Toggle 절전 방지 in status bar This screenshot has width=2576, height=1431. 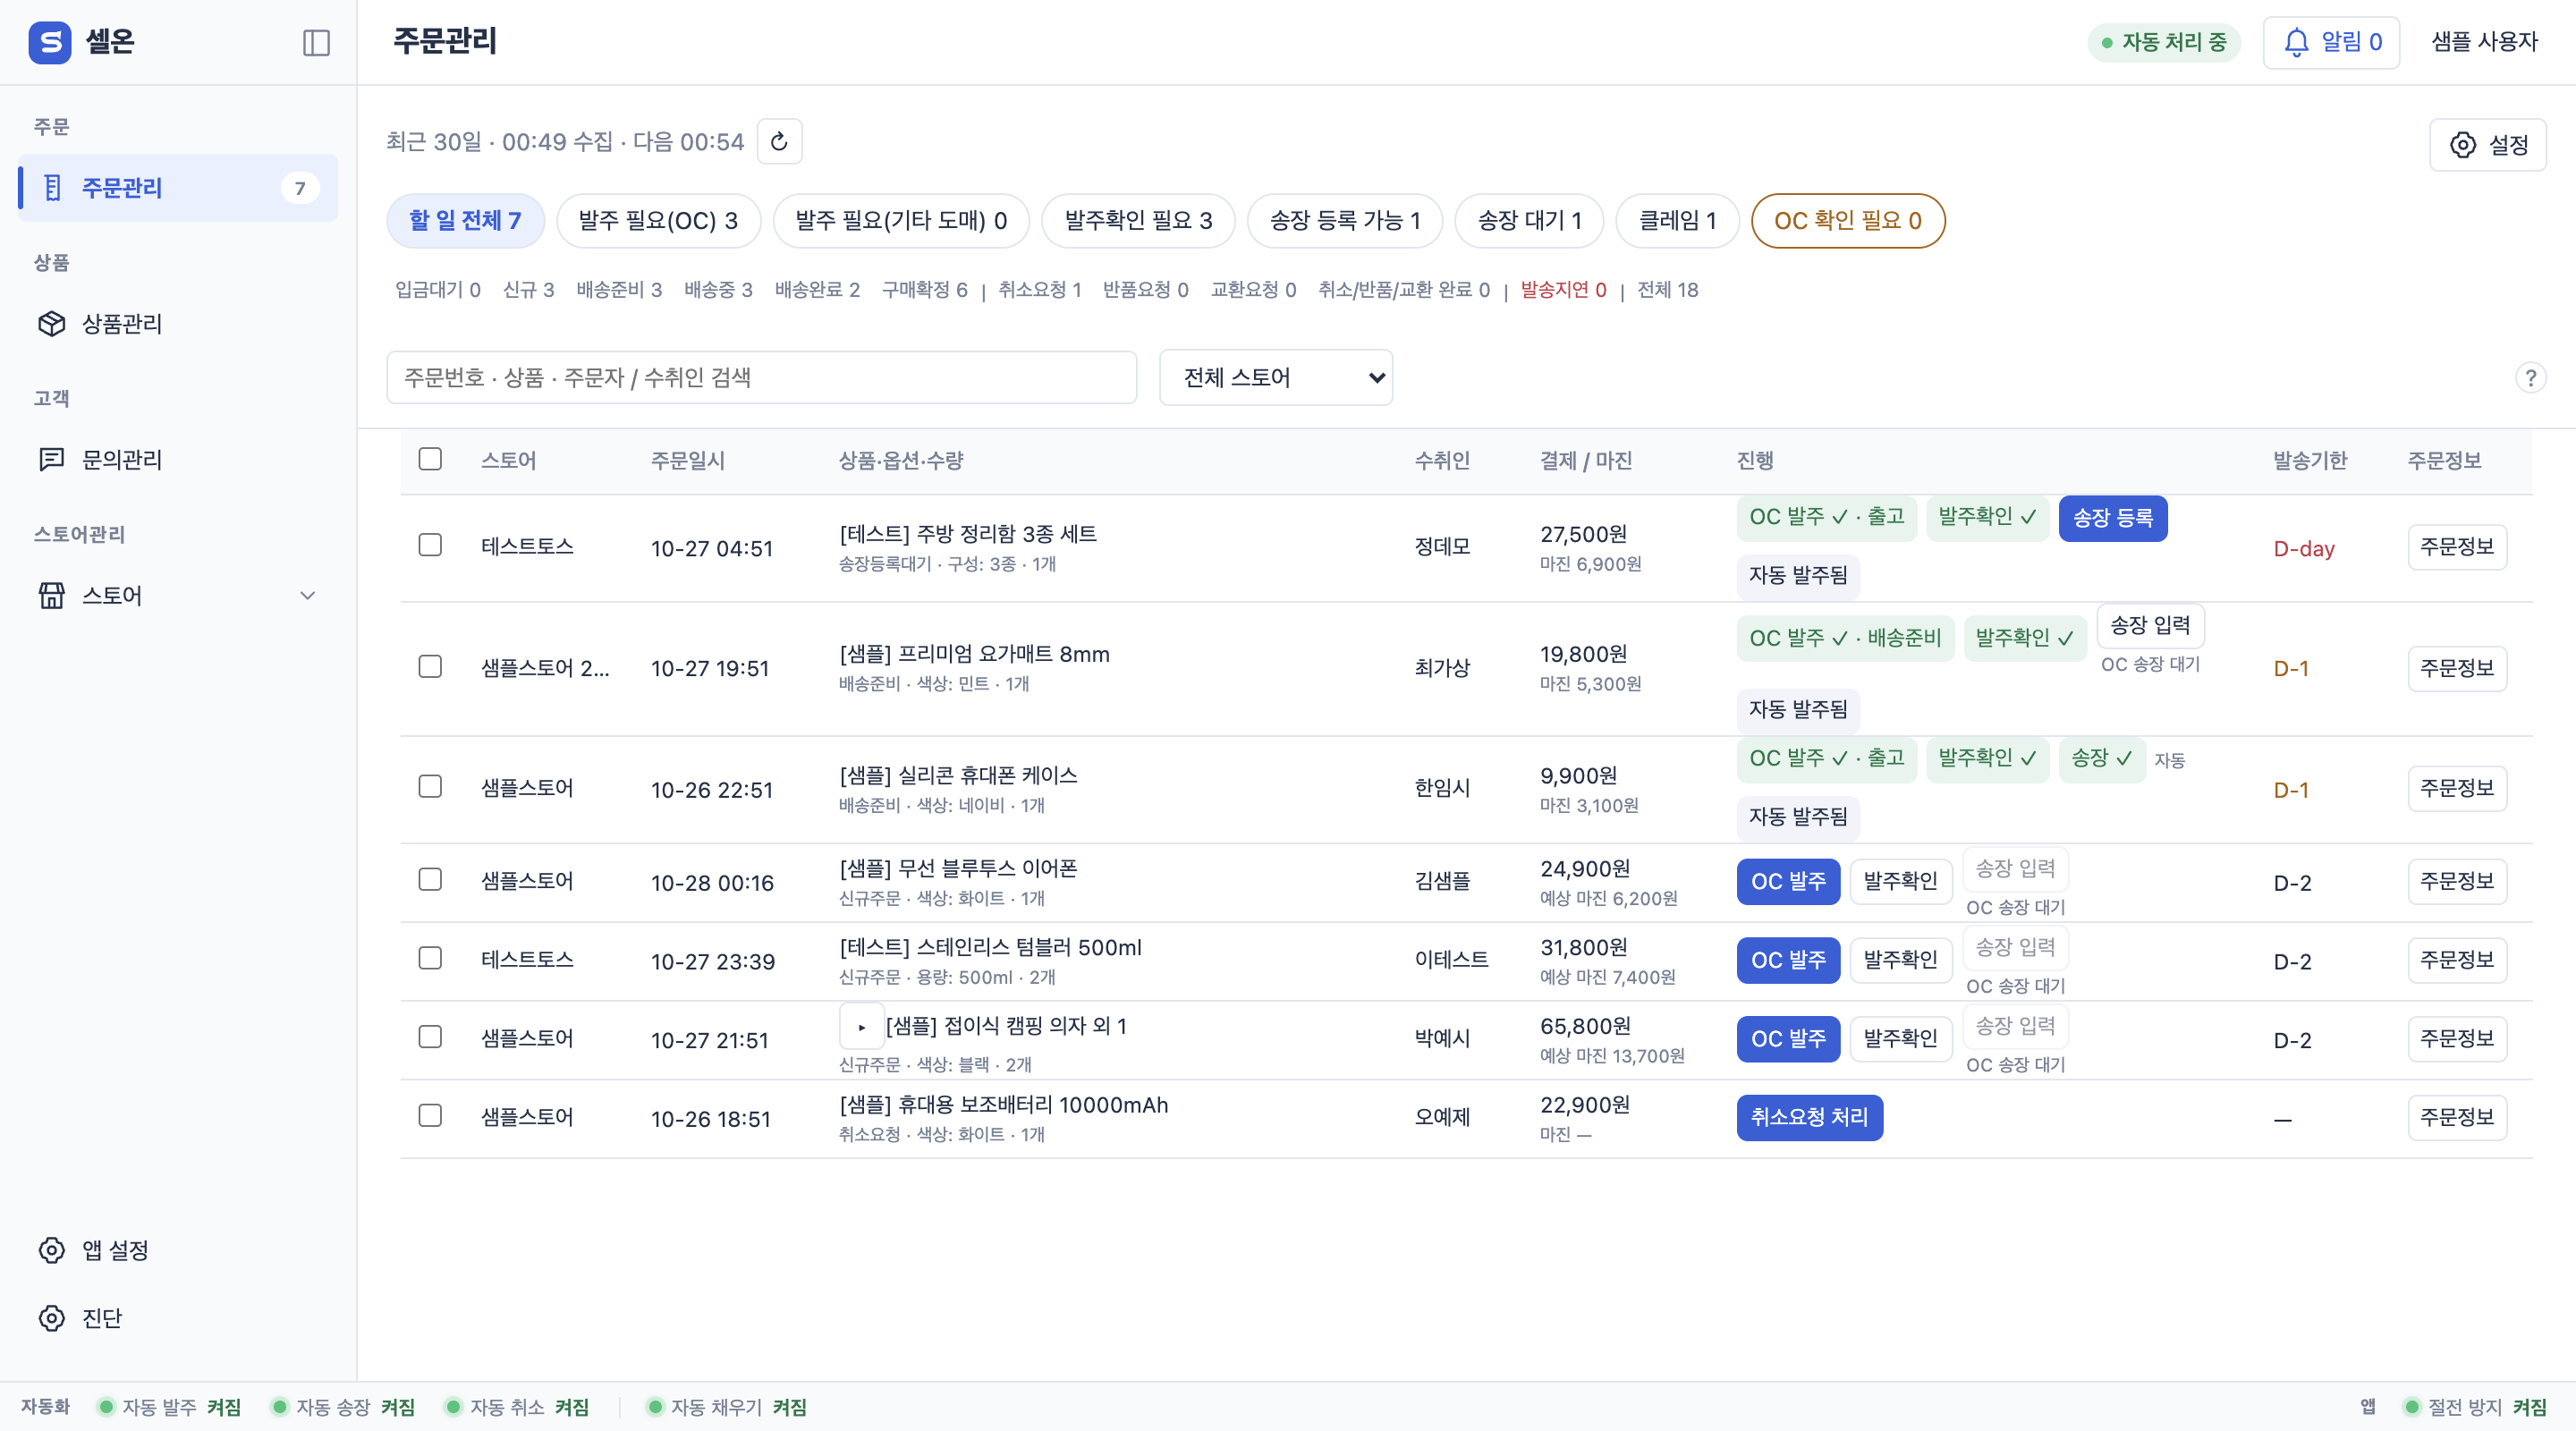coord(2474,1407)
